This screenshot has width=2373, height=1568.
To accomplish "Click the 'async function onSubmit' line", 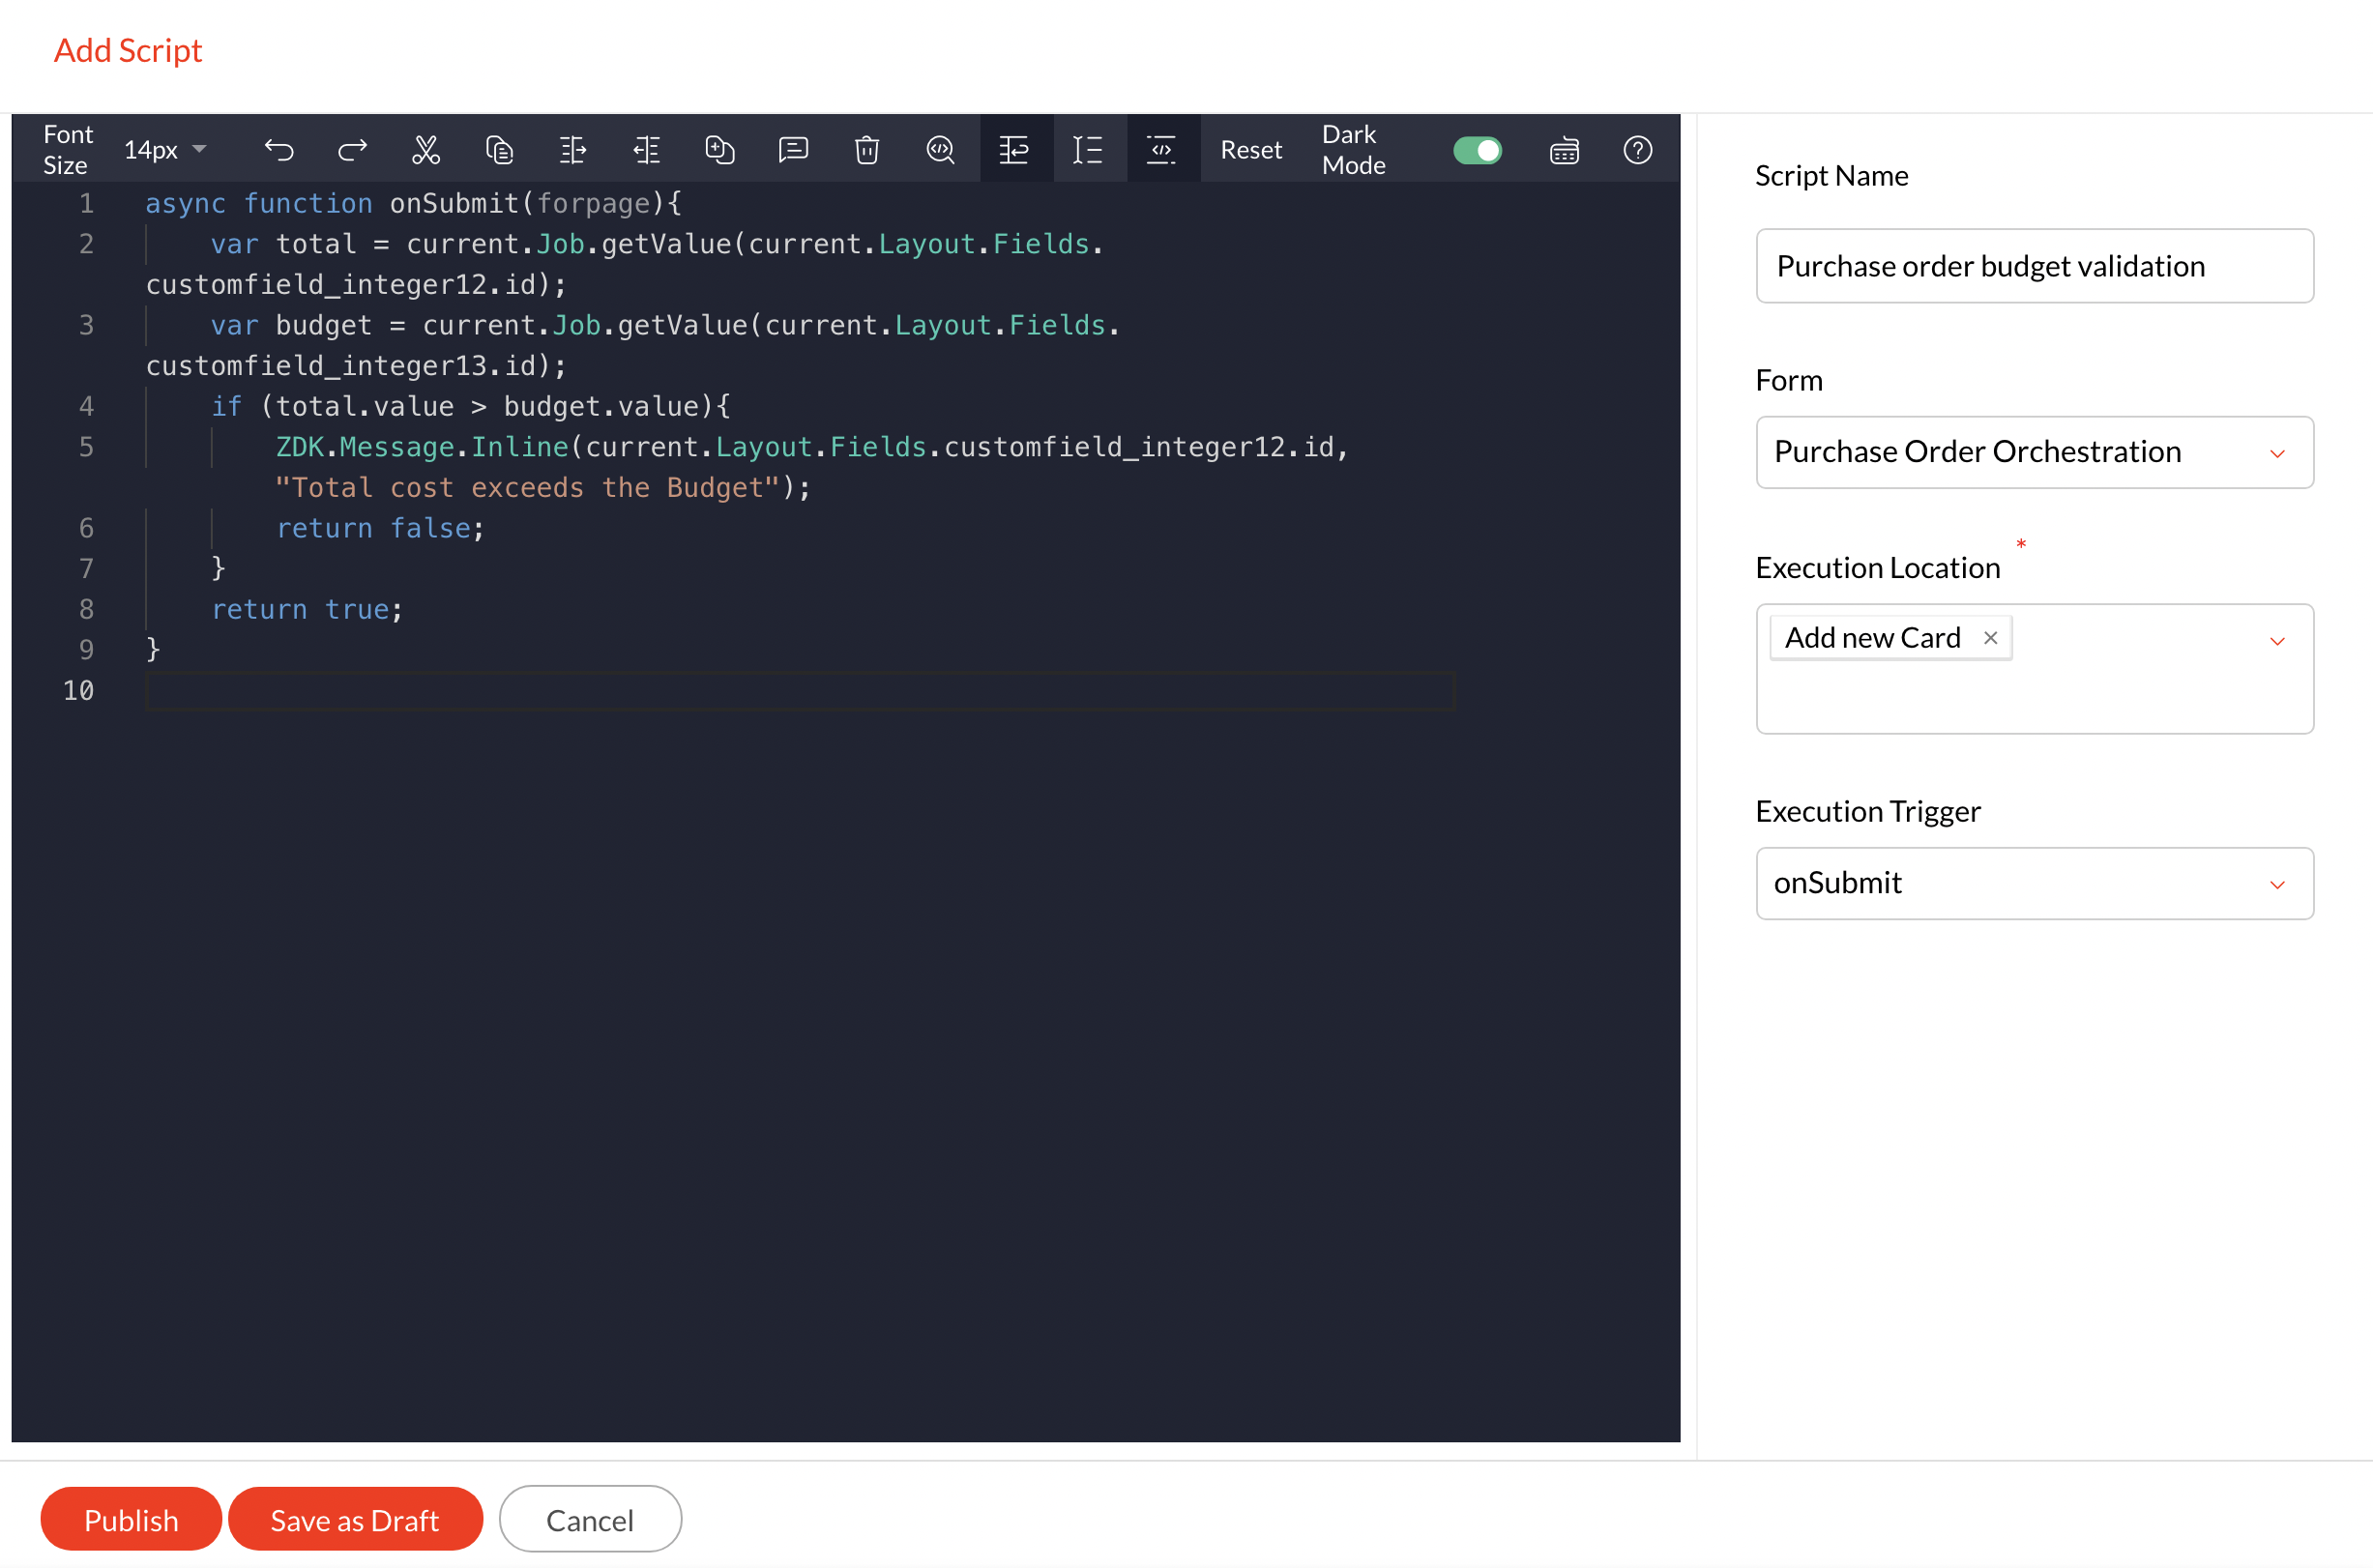I will tap(413, 204).
